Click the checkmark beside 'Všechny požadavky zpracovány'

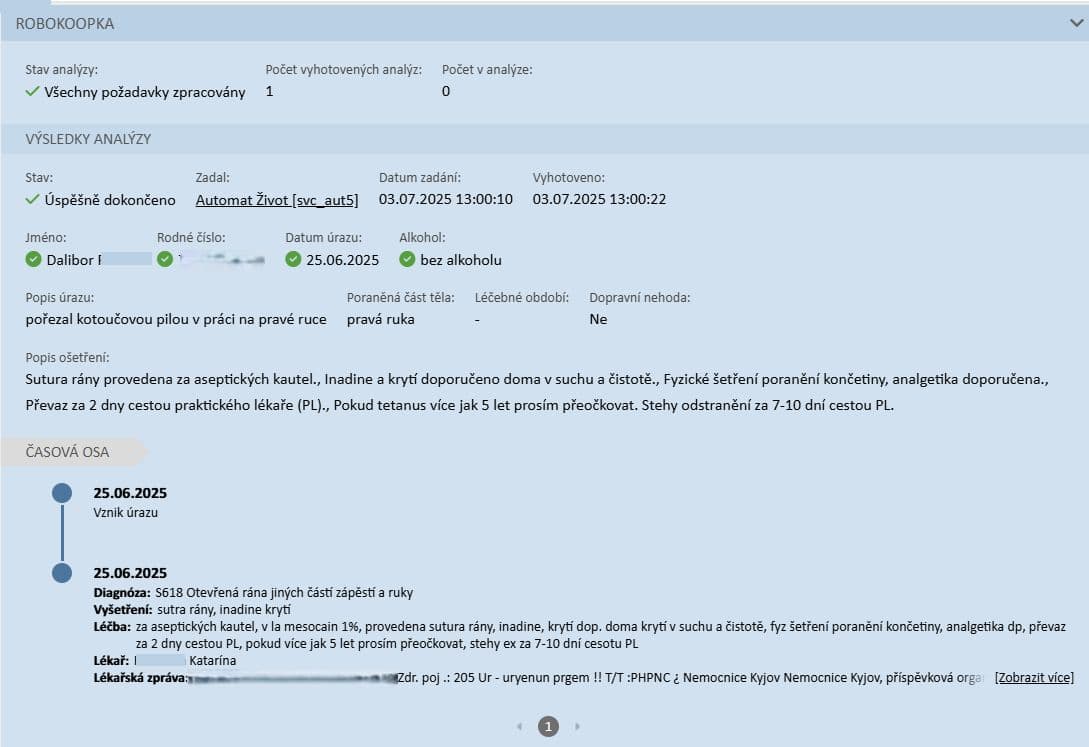(x=33, y=92)
